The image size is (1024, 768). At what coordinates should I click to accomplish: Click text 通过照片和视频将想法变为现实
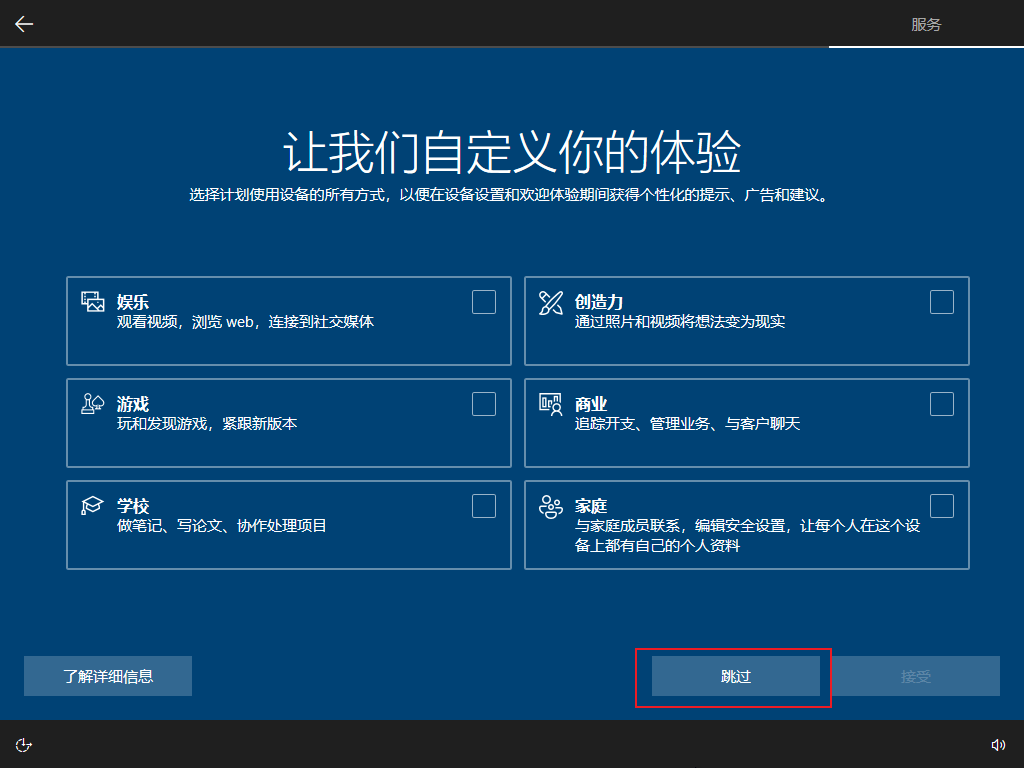pyautogui.click(x=680, y=321)
